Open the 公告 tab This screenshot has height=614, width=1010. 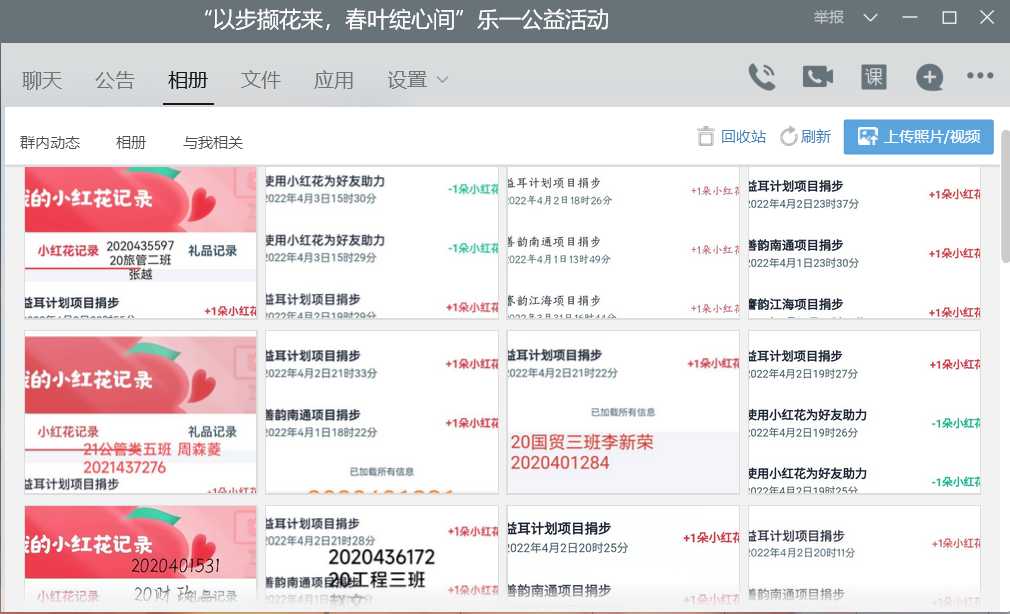click(115, 80)
